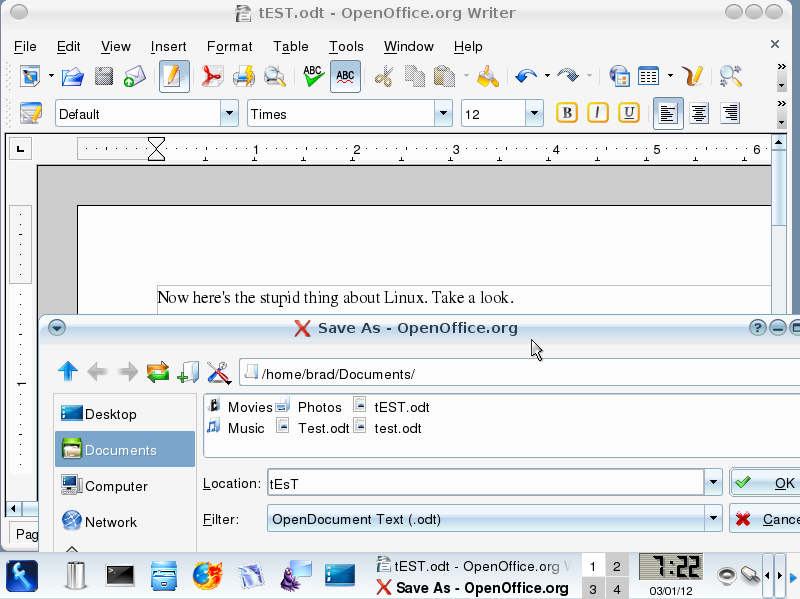Click the Undo arrow icon

coord(526,76)
